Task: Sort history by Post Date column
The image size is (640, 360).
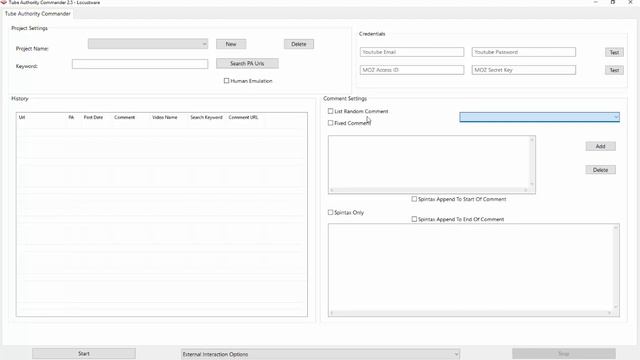Action: (93, 117)
